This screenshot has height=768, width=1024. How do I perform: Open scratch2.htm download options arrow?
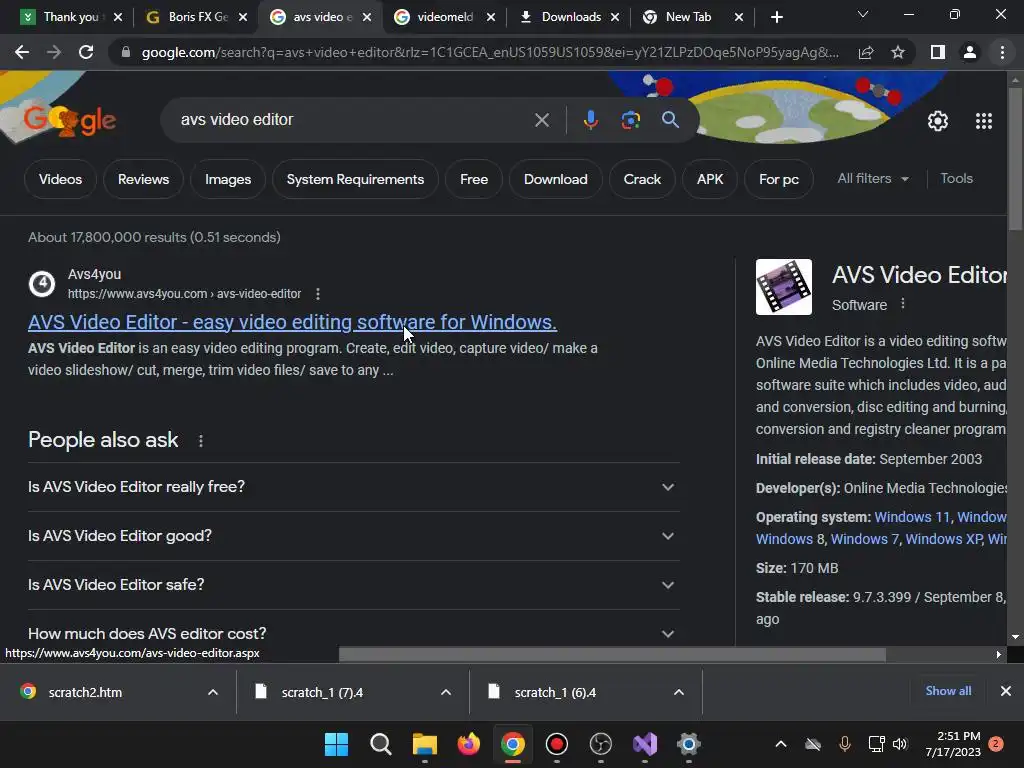click(x=212, y=692)
